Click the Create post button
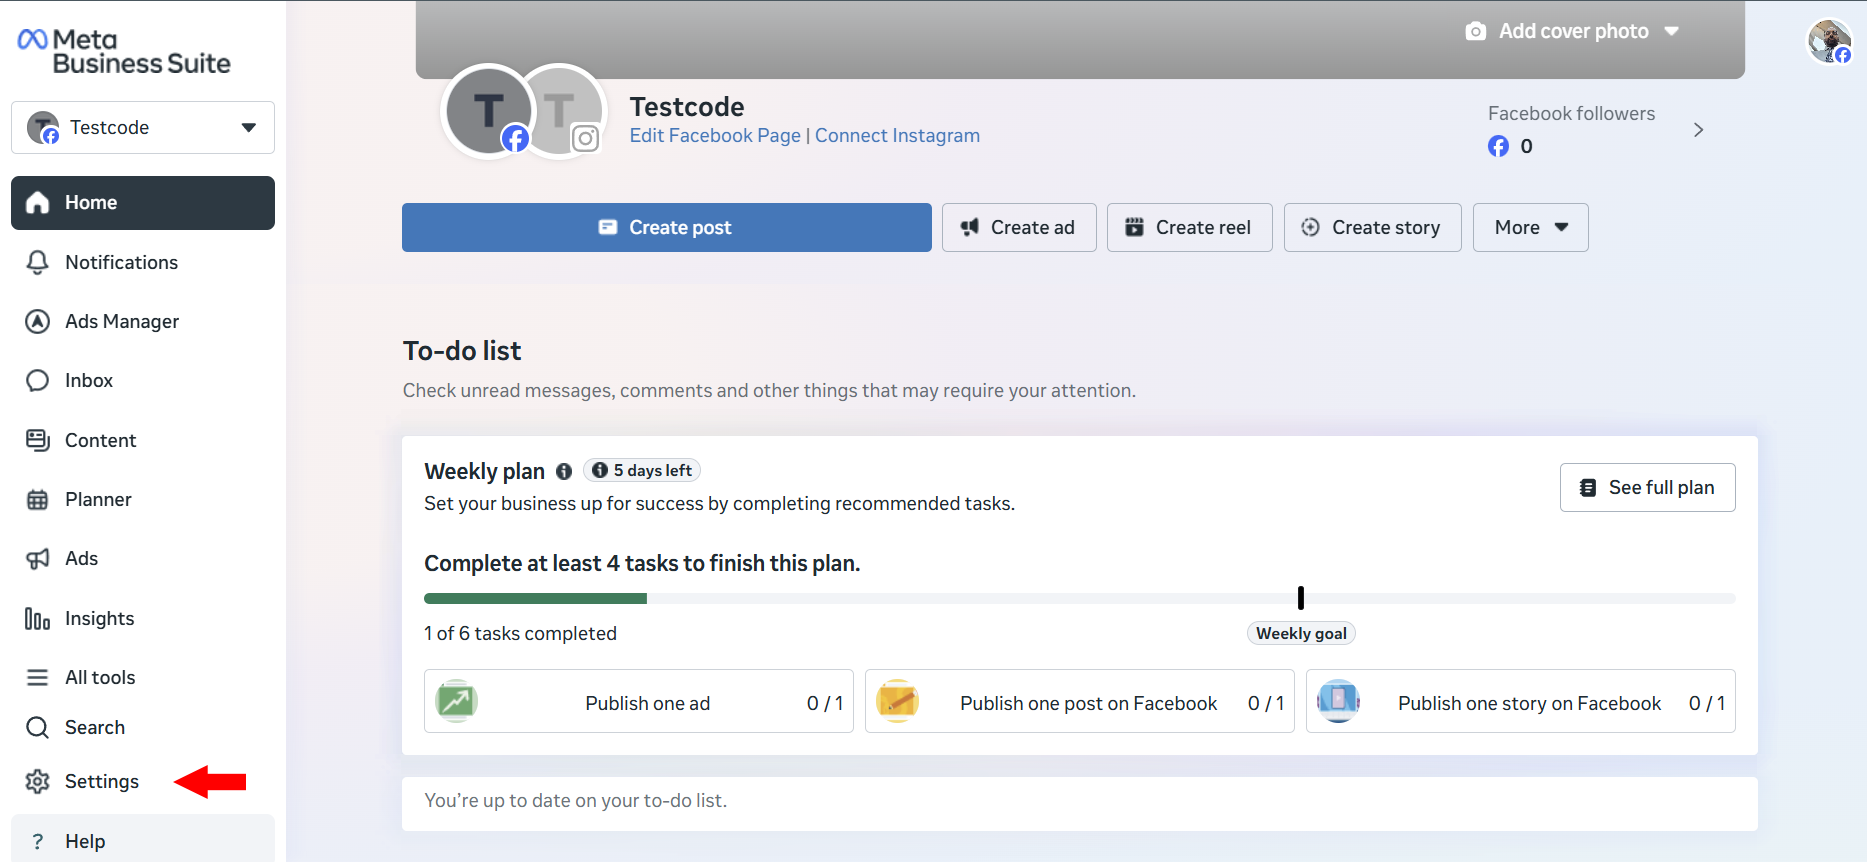The image size is (1867, 862). (667, 227)
